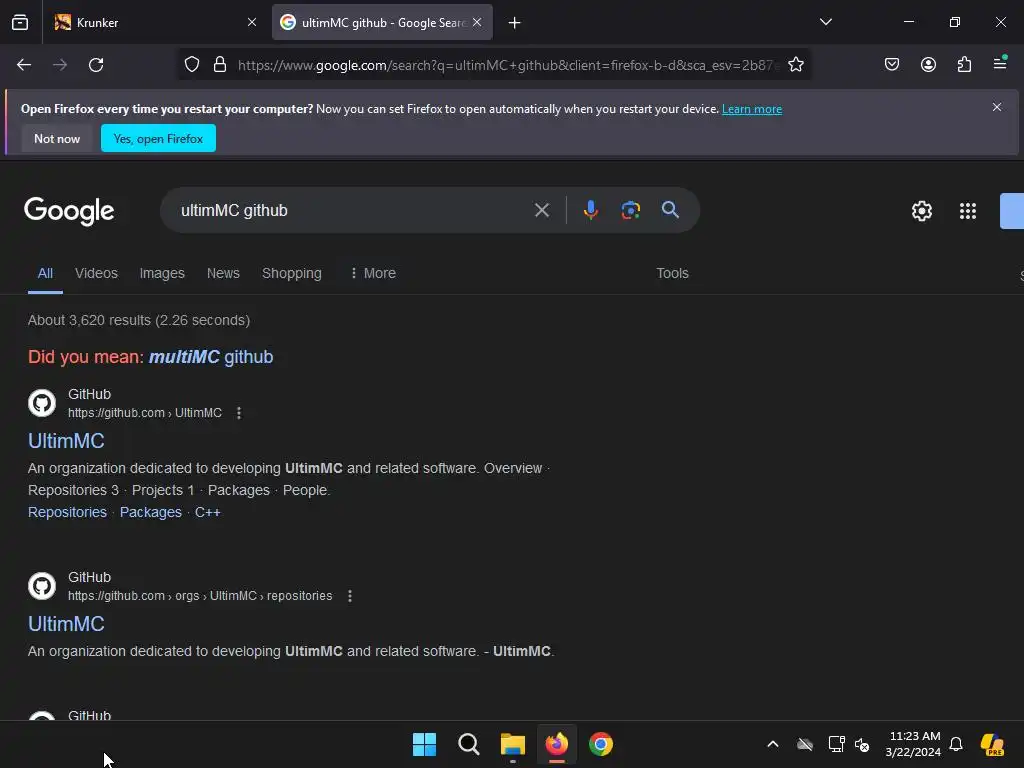Open options for repositories result

pyautogui.click(x=350, y=596)
